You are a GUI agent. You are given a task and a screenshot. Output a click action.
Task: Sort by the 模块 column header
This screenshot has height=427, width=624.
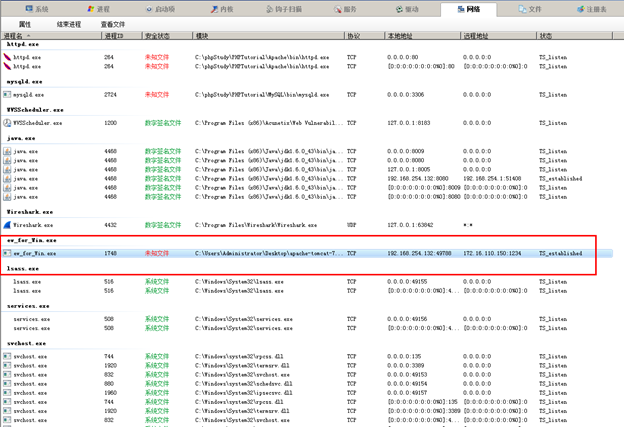(x=268, y=36)
